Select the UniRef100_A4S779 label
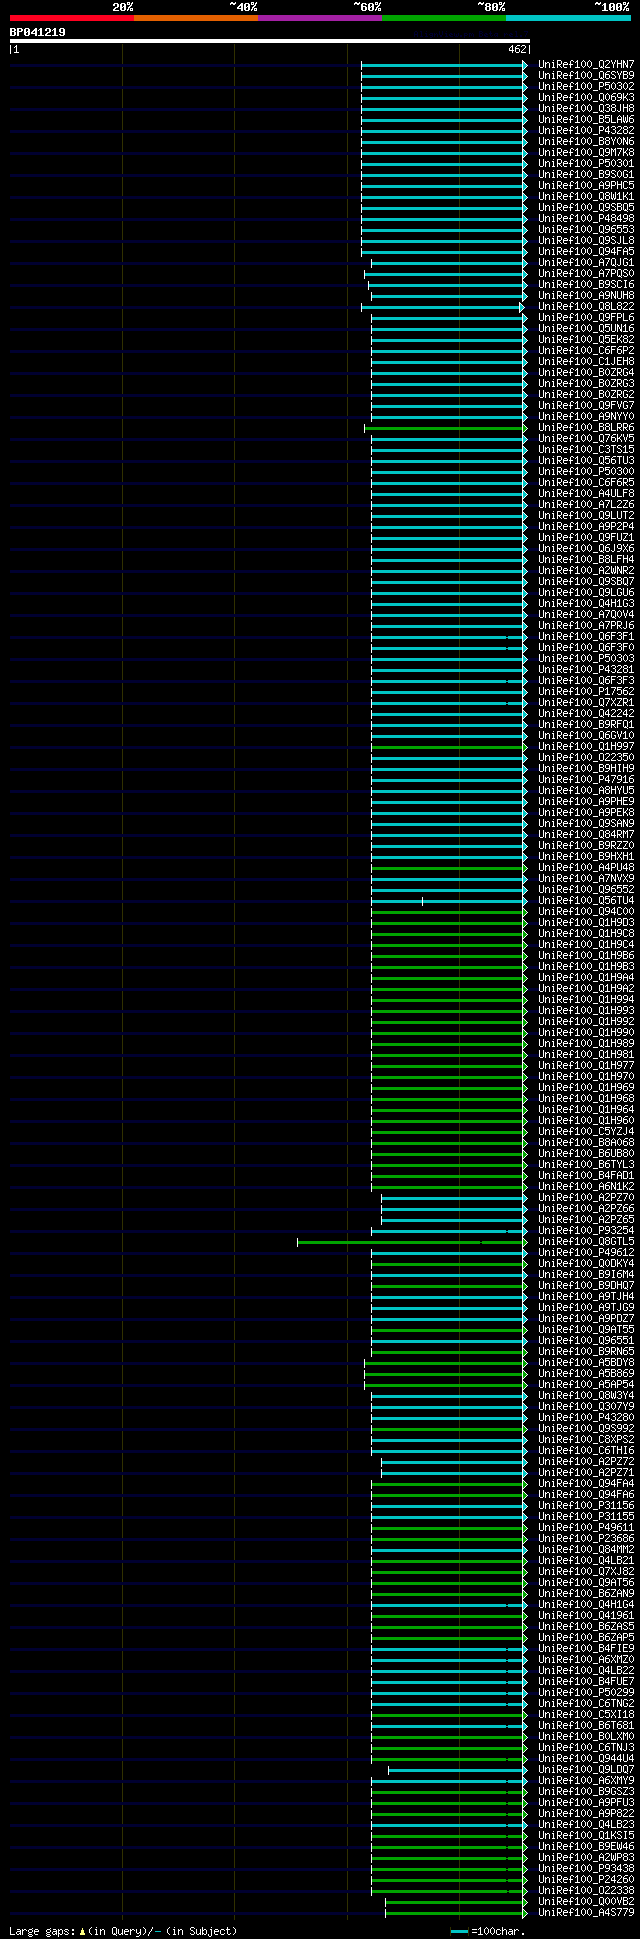Image resolution: width=640 pixels, height=1939 pixels. [586, 1912]
